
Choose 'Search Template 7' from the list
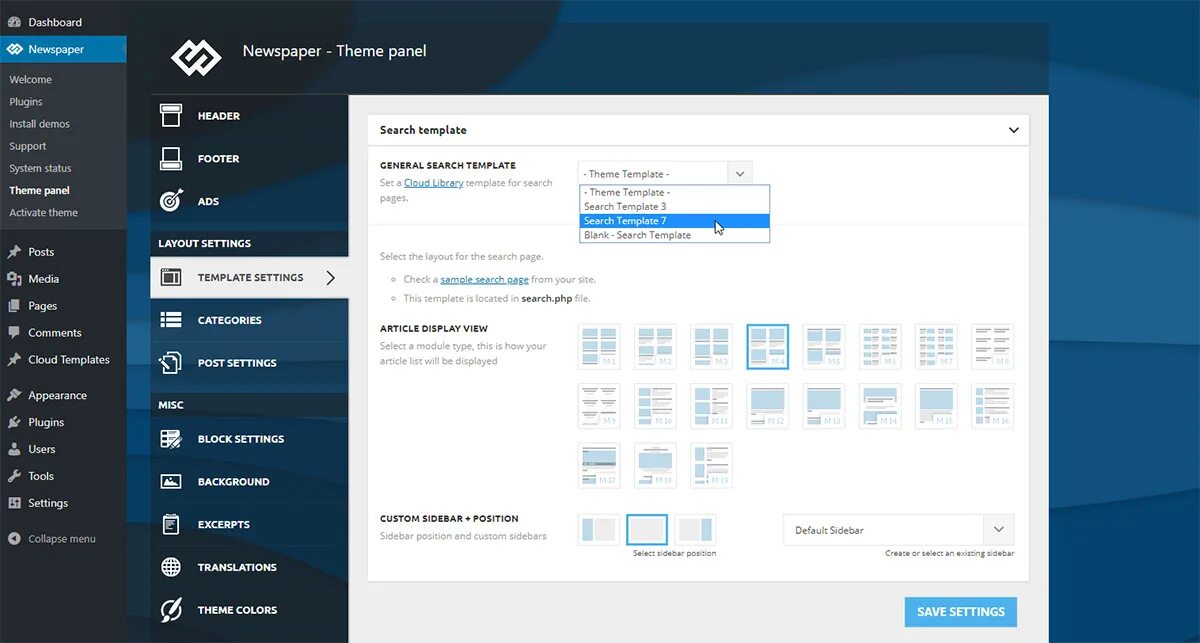[675, 221]
